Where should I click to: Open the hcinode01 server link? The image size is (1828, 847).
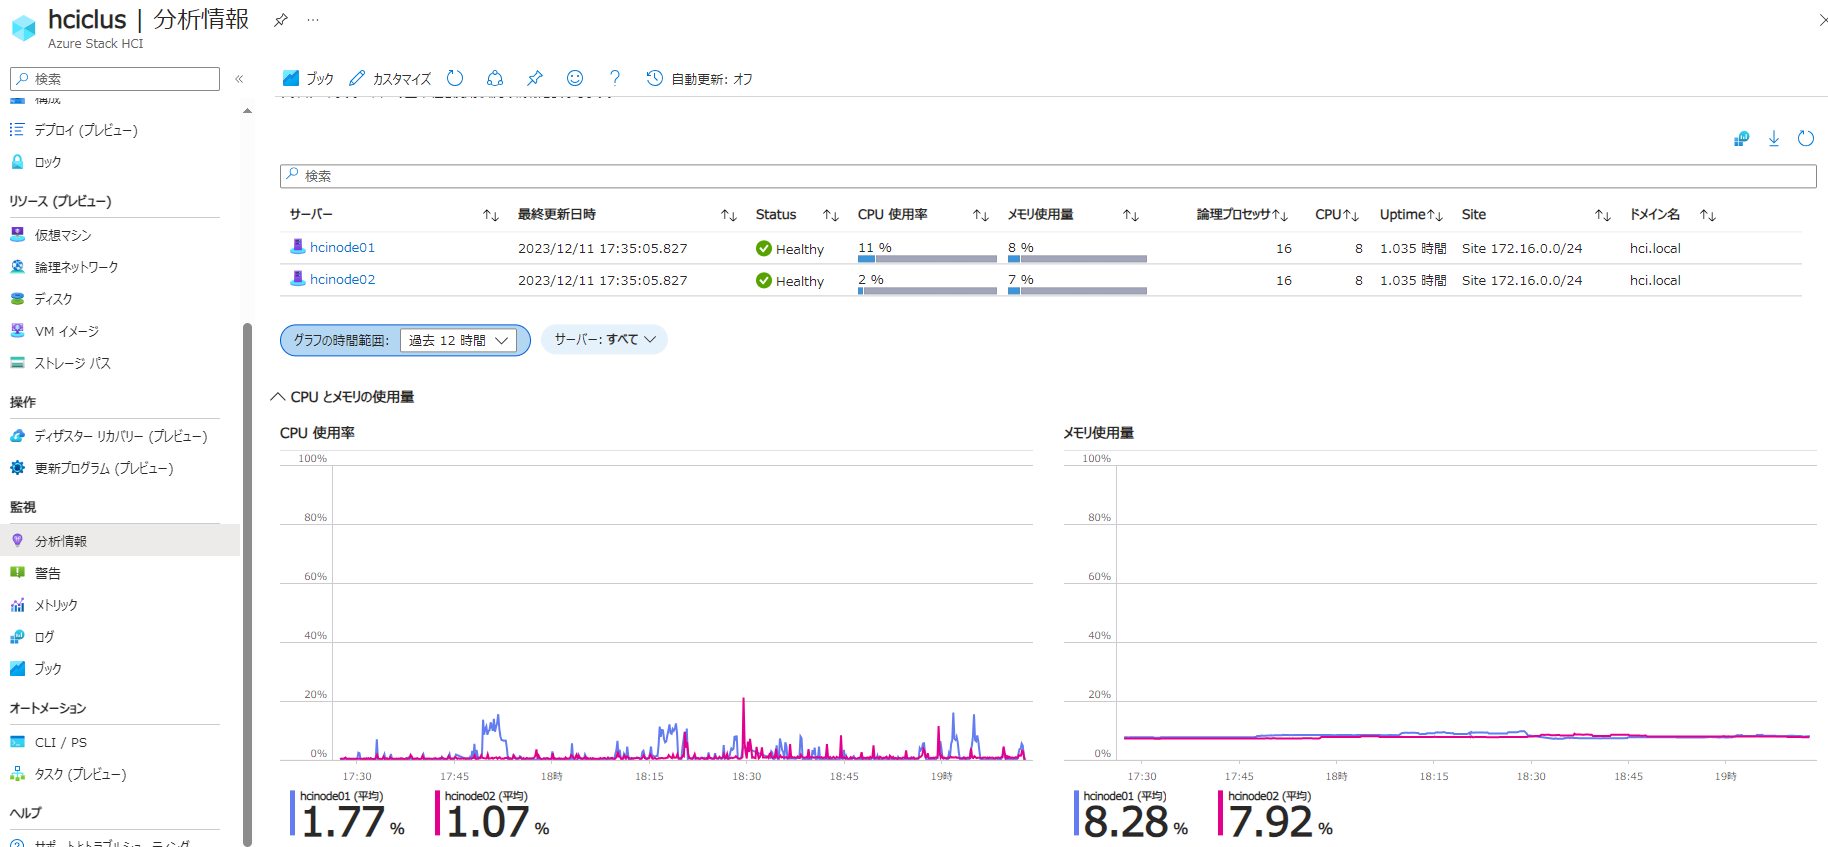pyautogui.click(x=342, y=248)
